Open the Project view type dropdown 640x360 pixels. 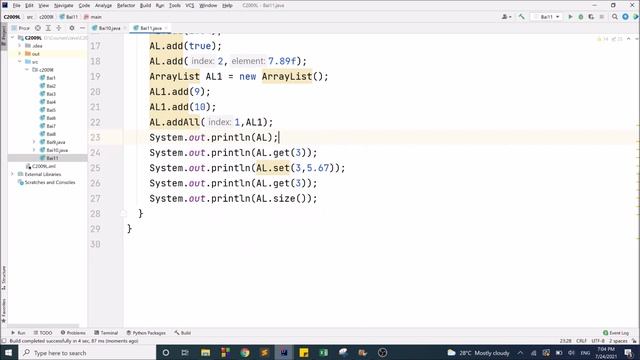(x=20, y=28)
